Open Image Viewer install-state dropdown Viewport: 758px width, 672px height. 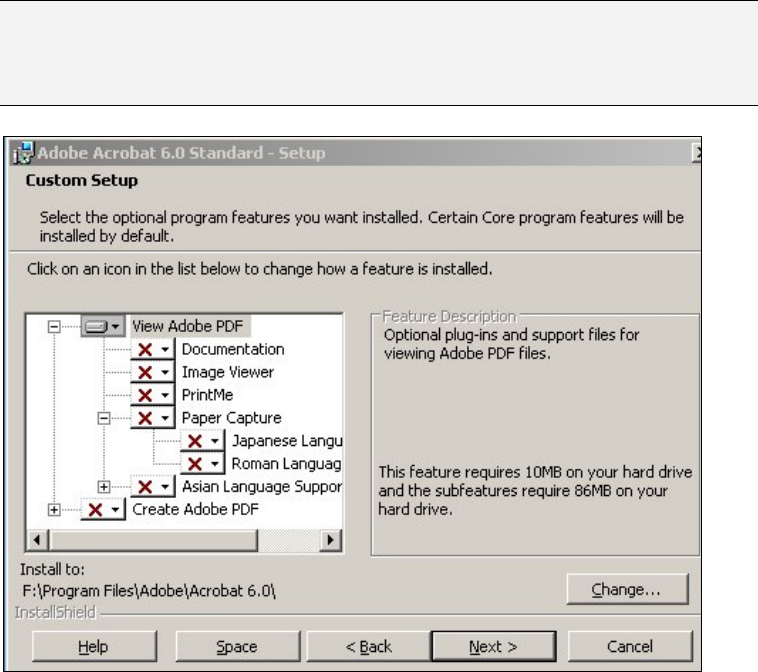(x=152, y=372)
